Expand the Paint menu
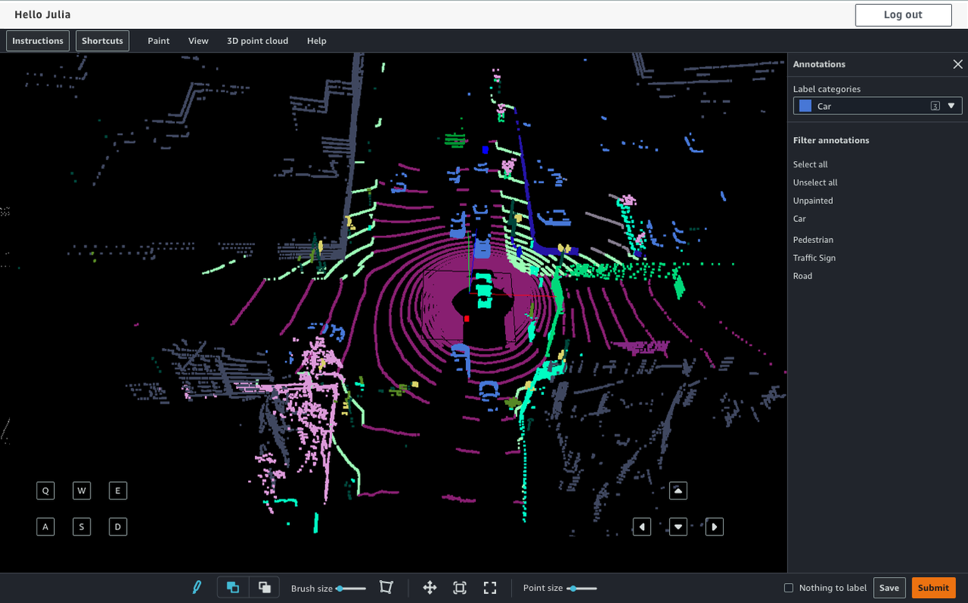Viewport: 968px width, 603px height. click(x=158, y=41)
